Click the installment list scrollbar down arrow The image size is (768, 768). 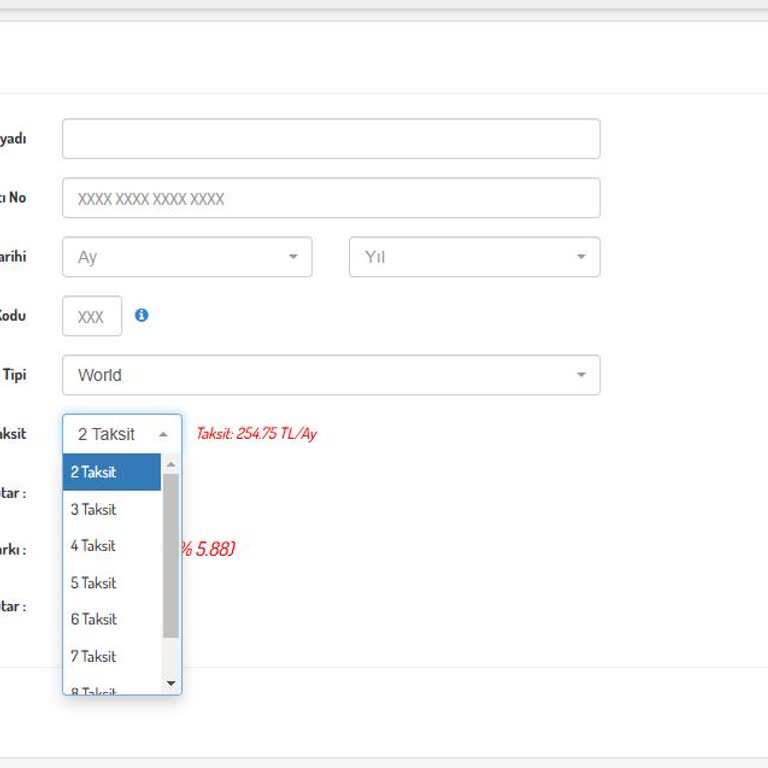(x=171, y=684)
